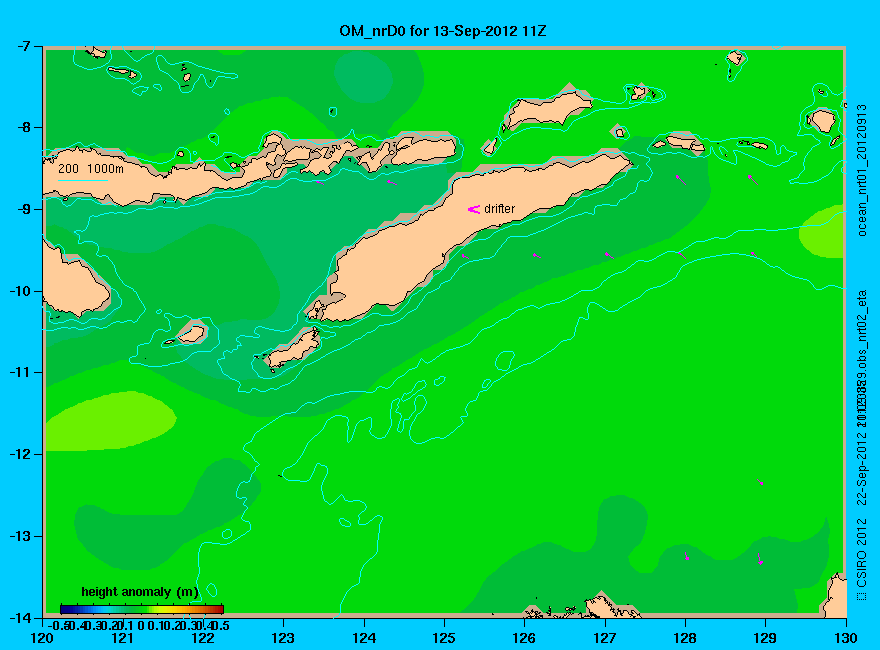
Task: Select the 'drifter' legend label
Action: coord(499,209)
